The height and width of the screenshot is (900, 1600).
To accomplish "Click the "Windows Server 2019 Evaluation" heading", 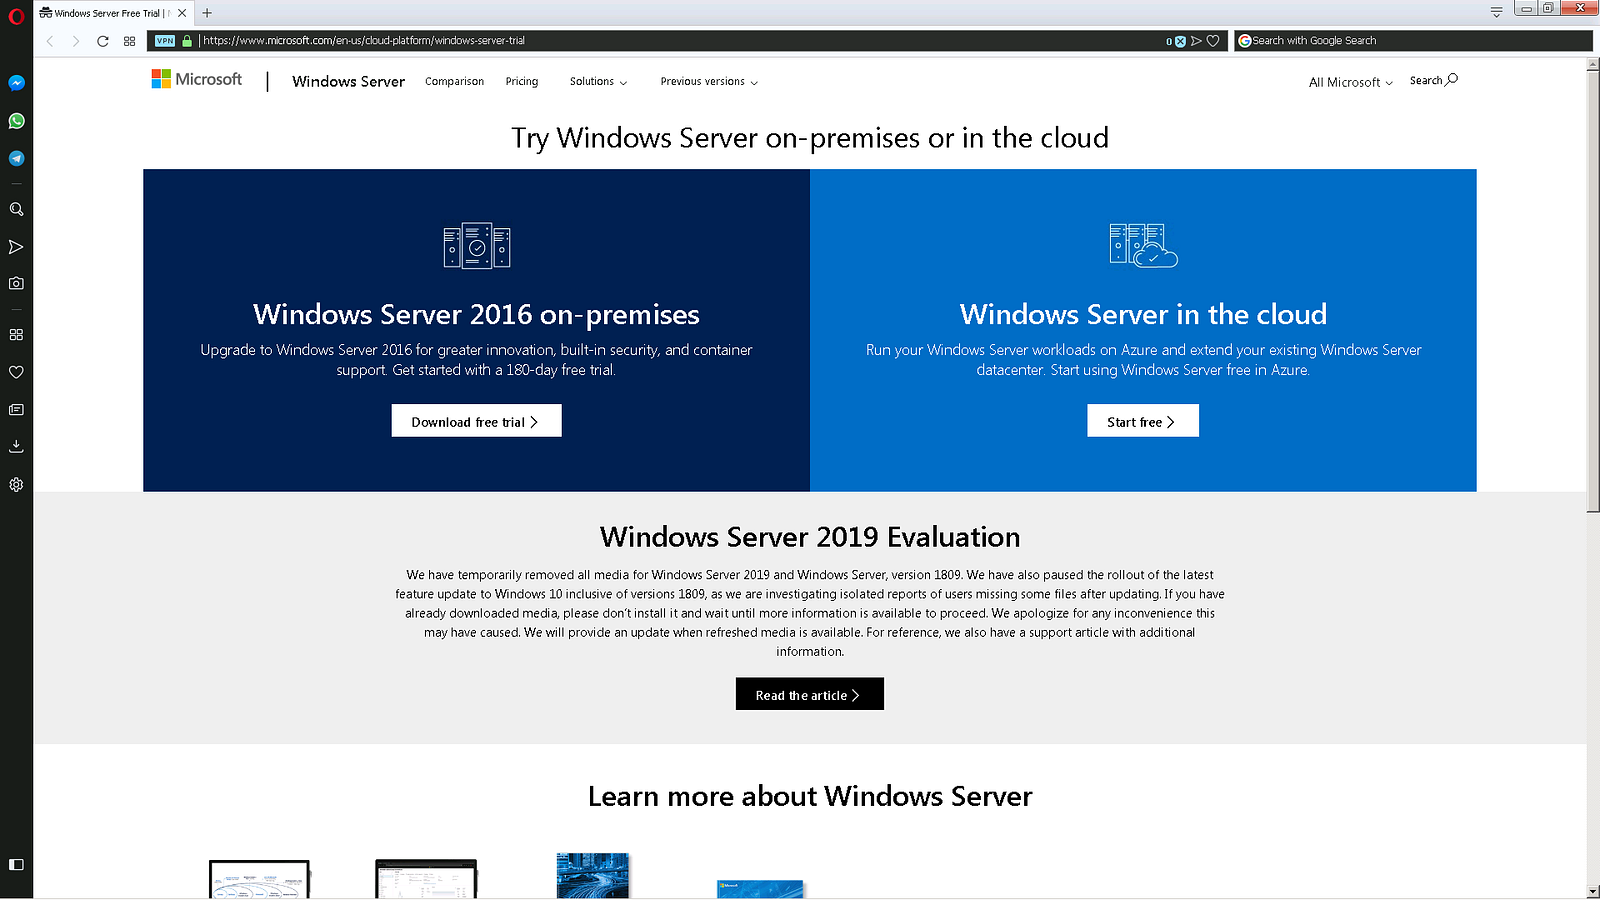I will pyautogui.click(x=810, y=537).
